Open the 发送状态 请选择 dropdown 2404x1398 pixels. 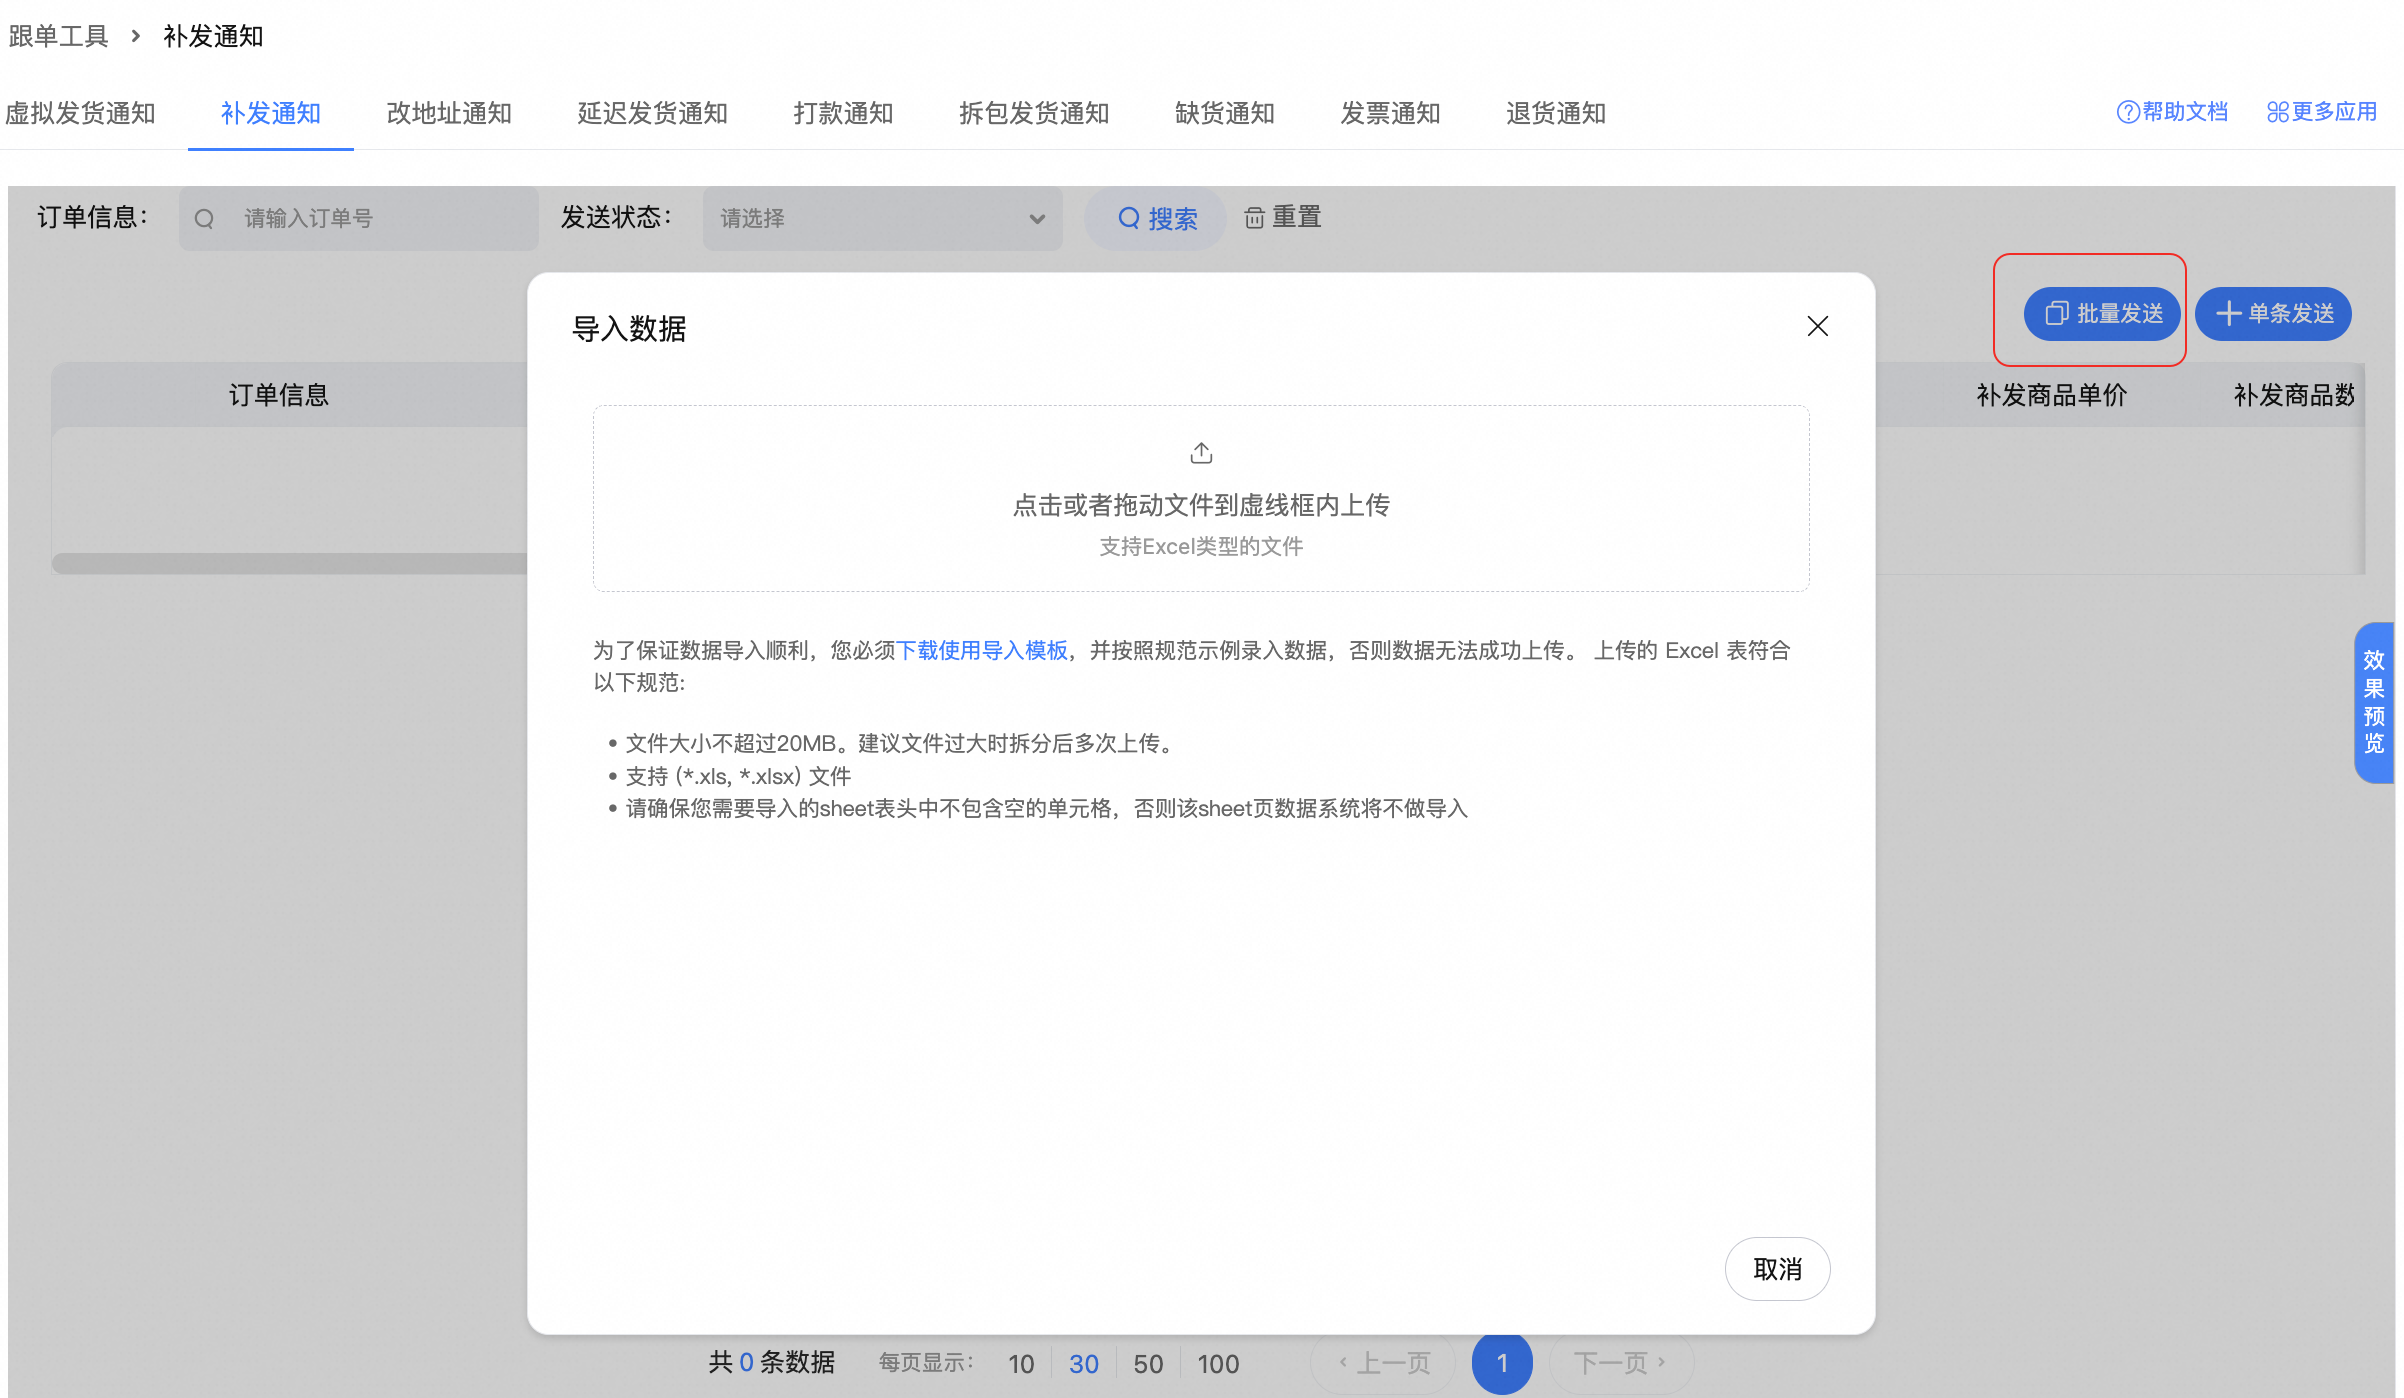[x=882, y=218]
